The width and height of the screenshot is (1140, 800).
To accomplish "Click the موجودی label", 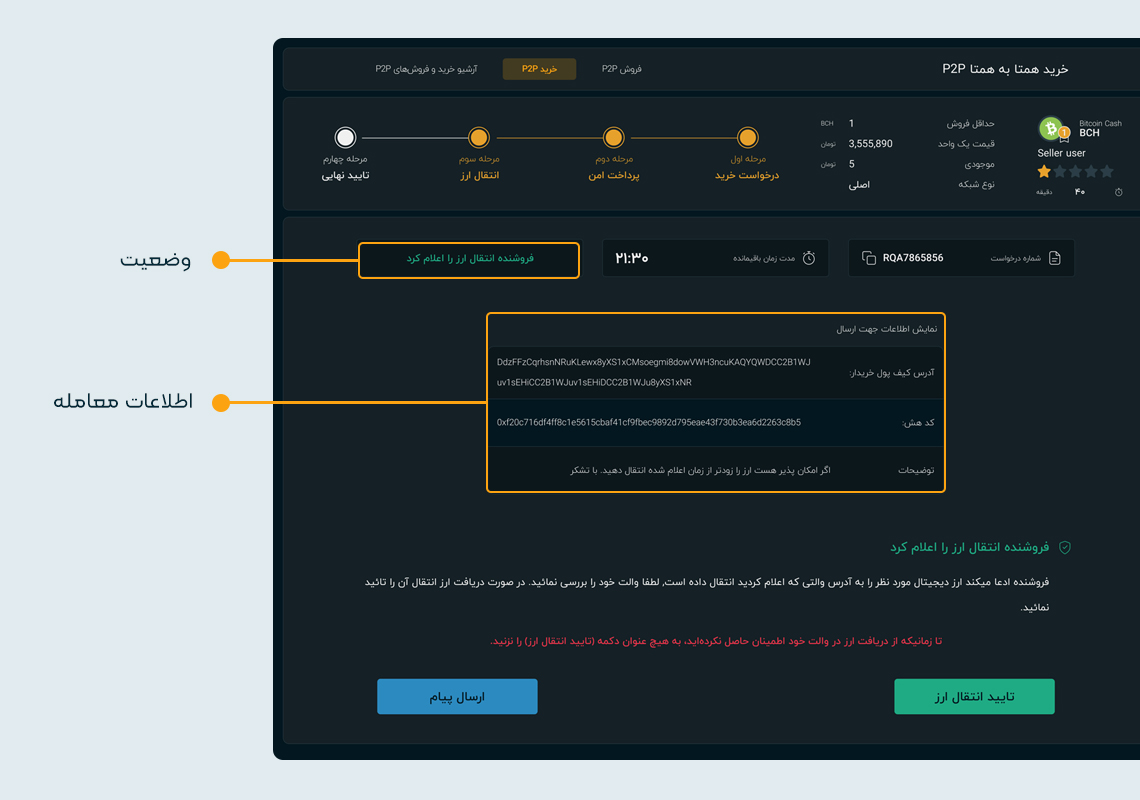I will click(979, 164).
